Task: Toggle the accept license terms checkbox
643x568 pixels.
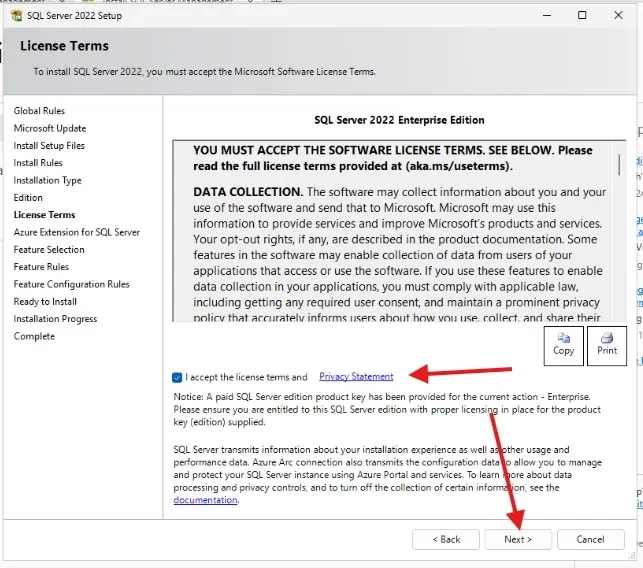Action: click(x=177, y=377)
